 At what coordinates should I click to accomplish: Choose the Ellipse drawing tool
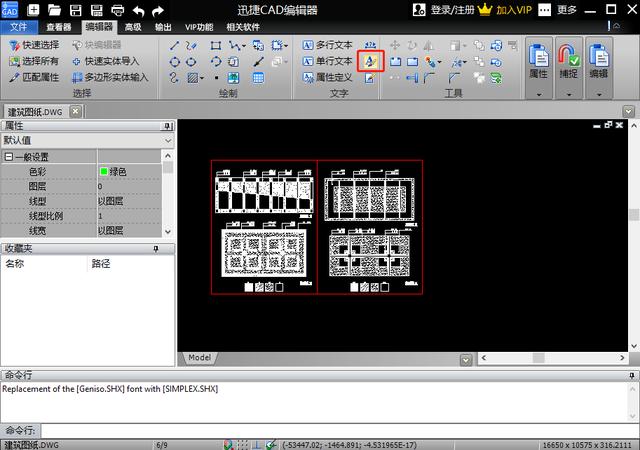pyautogui.click(x=191, y=62)
